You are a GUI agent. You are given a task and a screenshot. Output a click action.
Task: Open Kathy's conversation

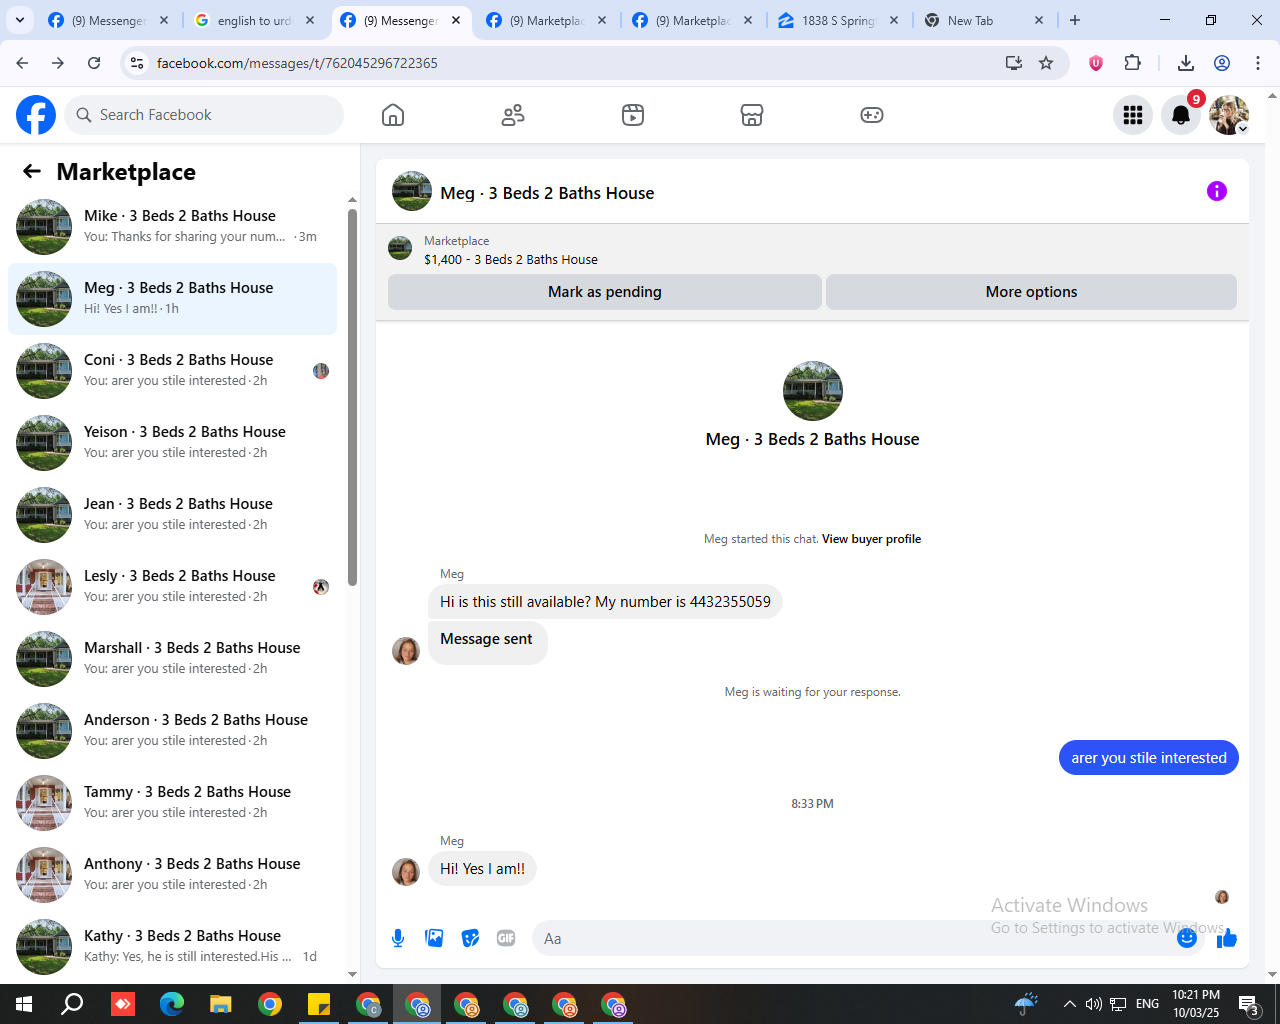point(172,947)
